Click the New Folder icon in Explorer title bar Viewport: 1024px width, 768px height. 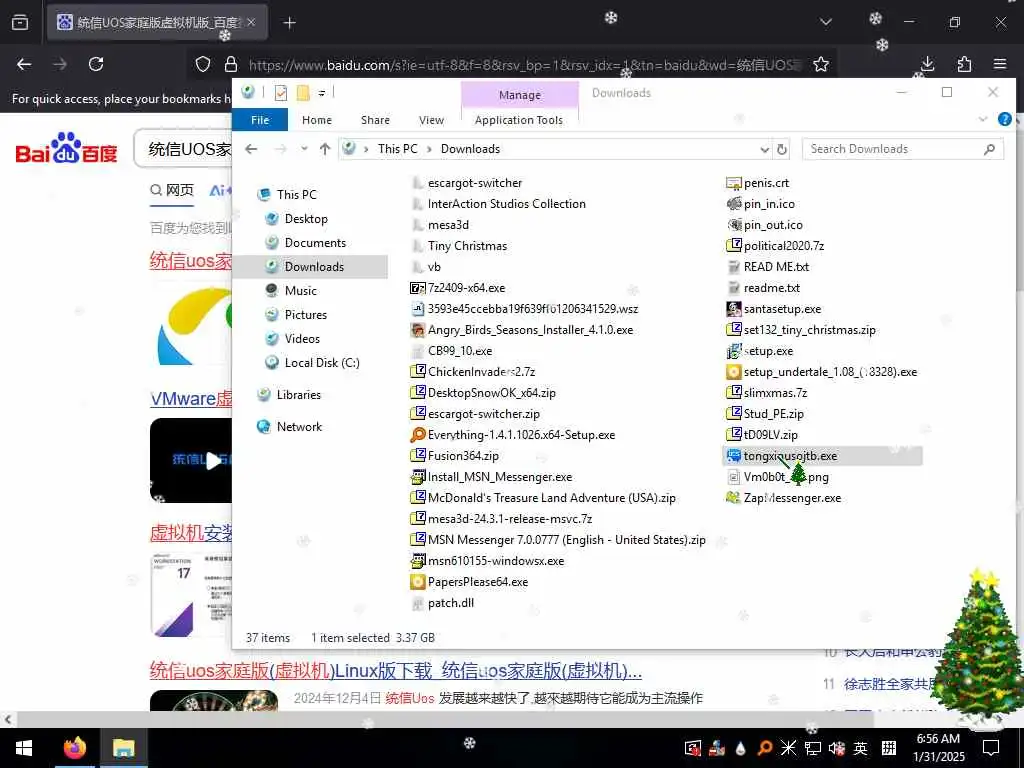tap(303, 93)
